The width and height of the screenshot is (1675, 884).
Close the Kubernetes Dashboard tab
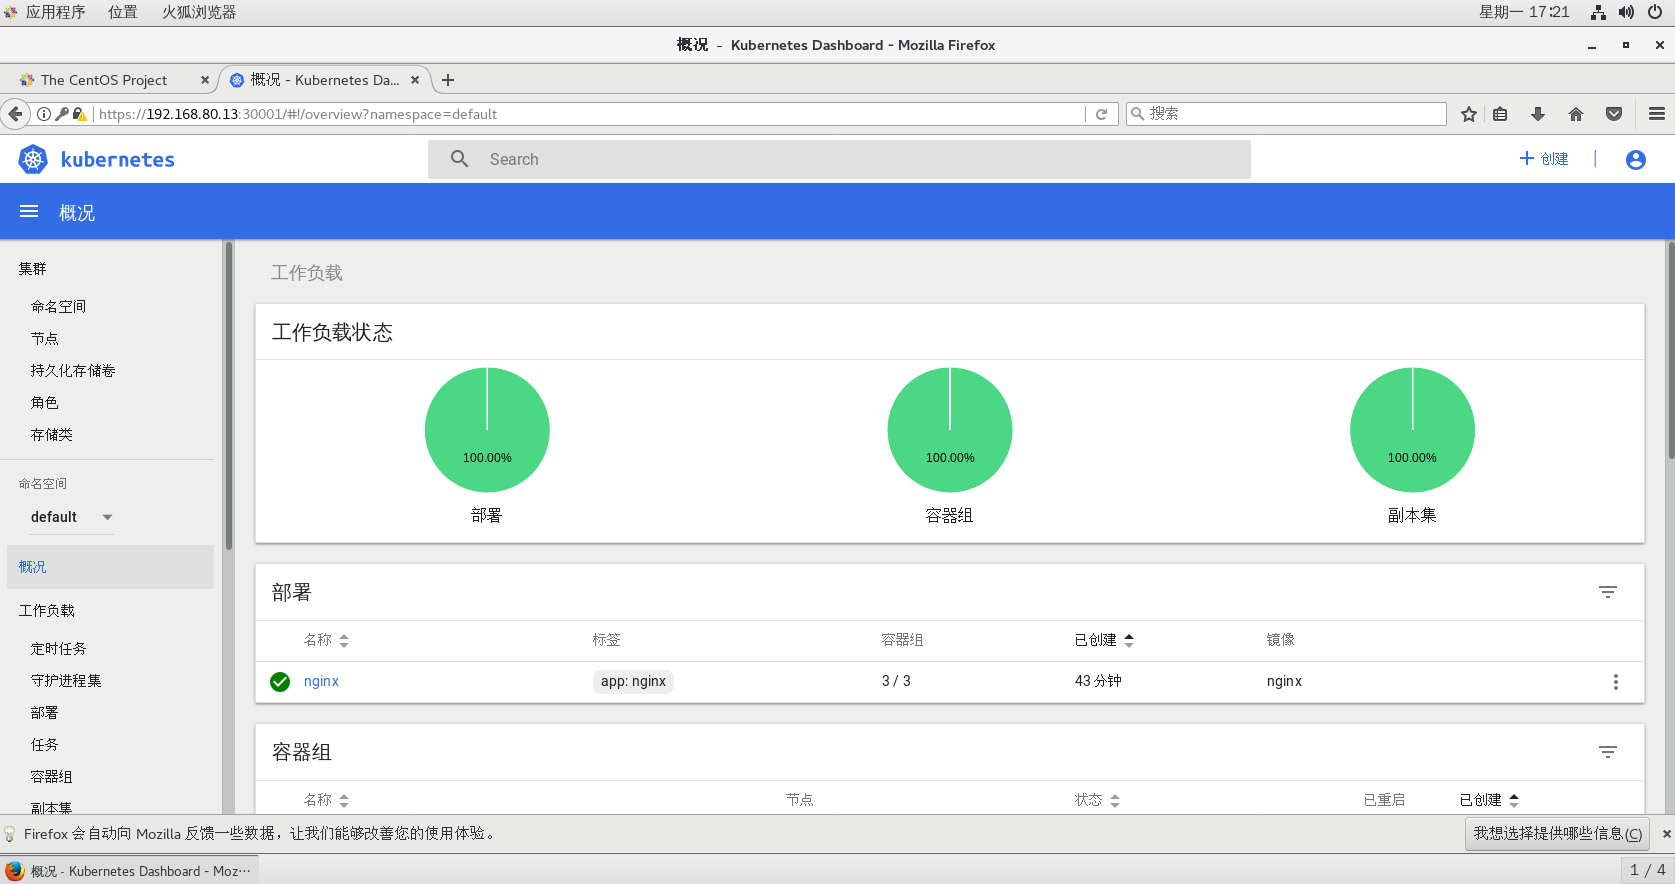(415, 80)
